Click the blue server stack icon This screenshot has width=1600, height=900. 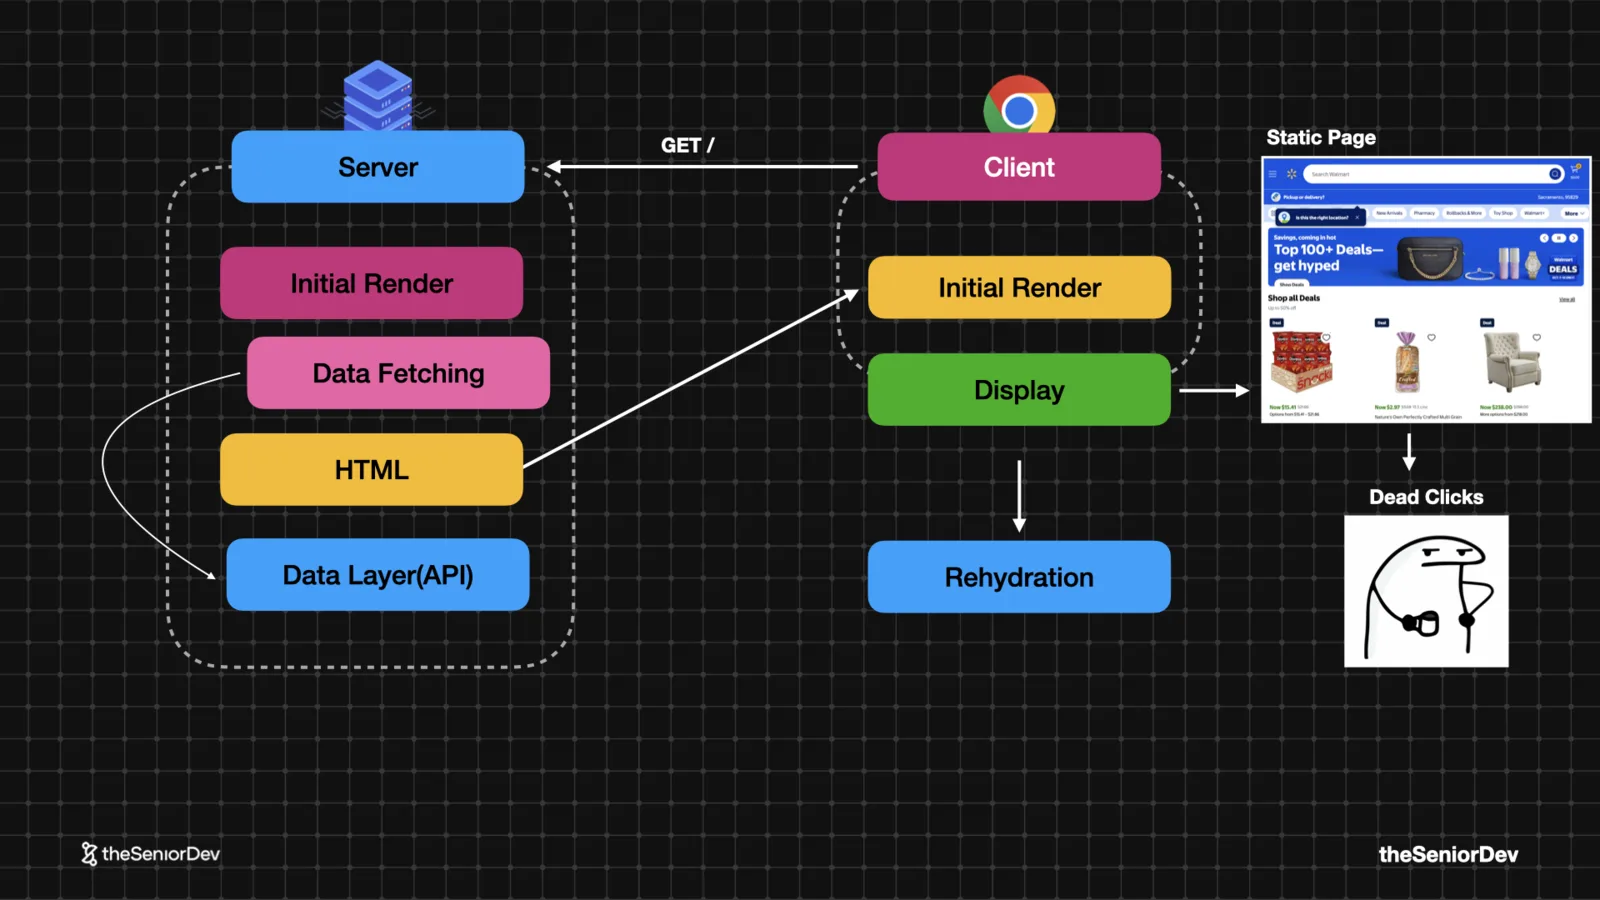378,95
